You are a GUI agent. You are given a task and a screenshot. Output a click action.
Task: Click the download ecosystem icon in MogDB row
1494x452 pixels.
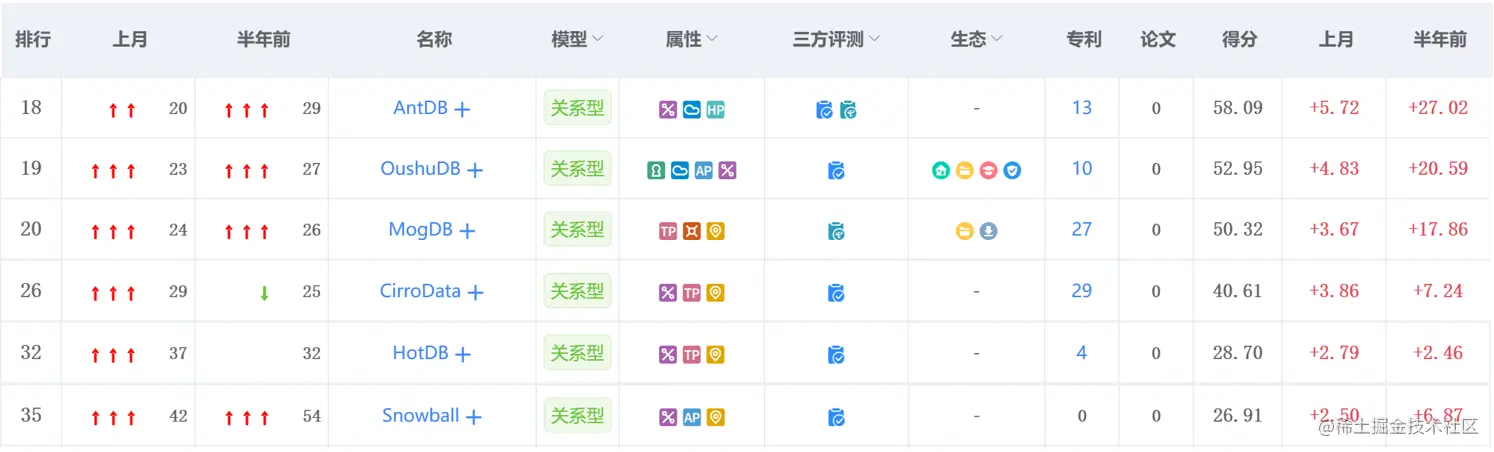[989, 232]
